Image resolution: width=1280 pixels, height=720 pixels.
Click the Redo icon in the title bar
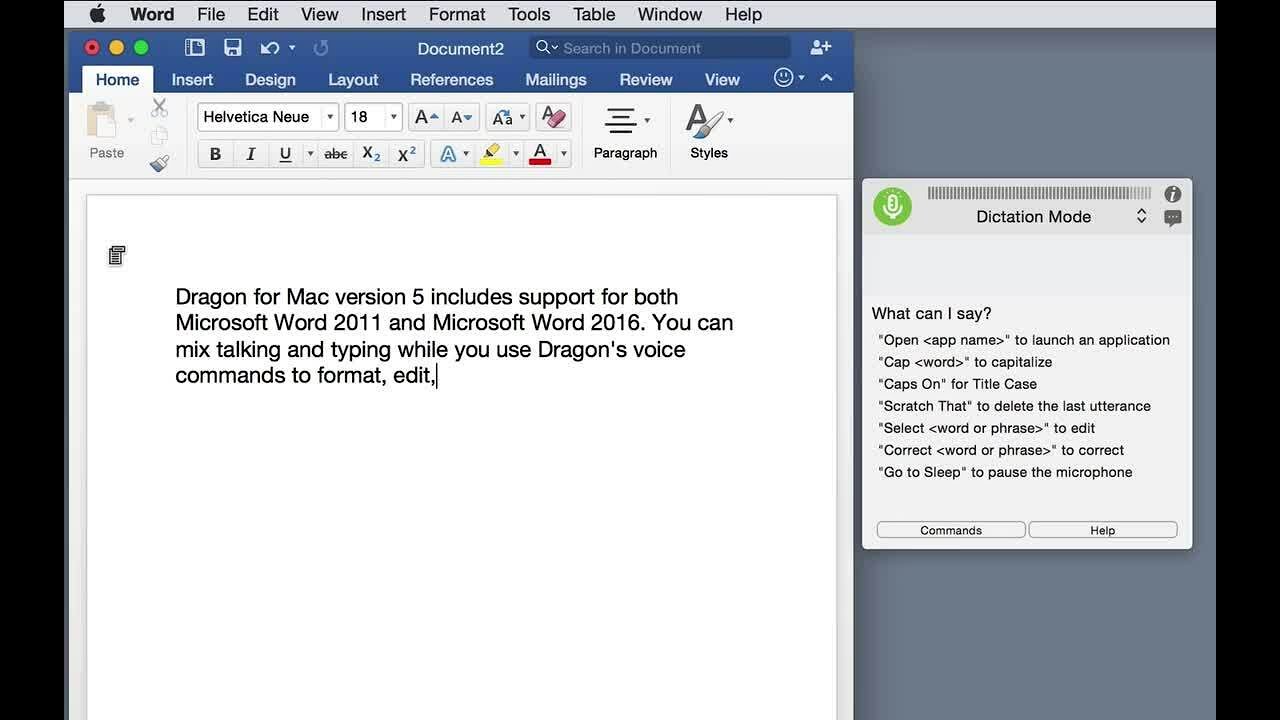(321, 48)
